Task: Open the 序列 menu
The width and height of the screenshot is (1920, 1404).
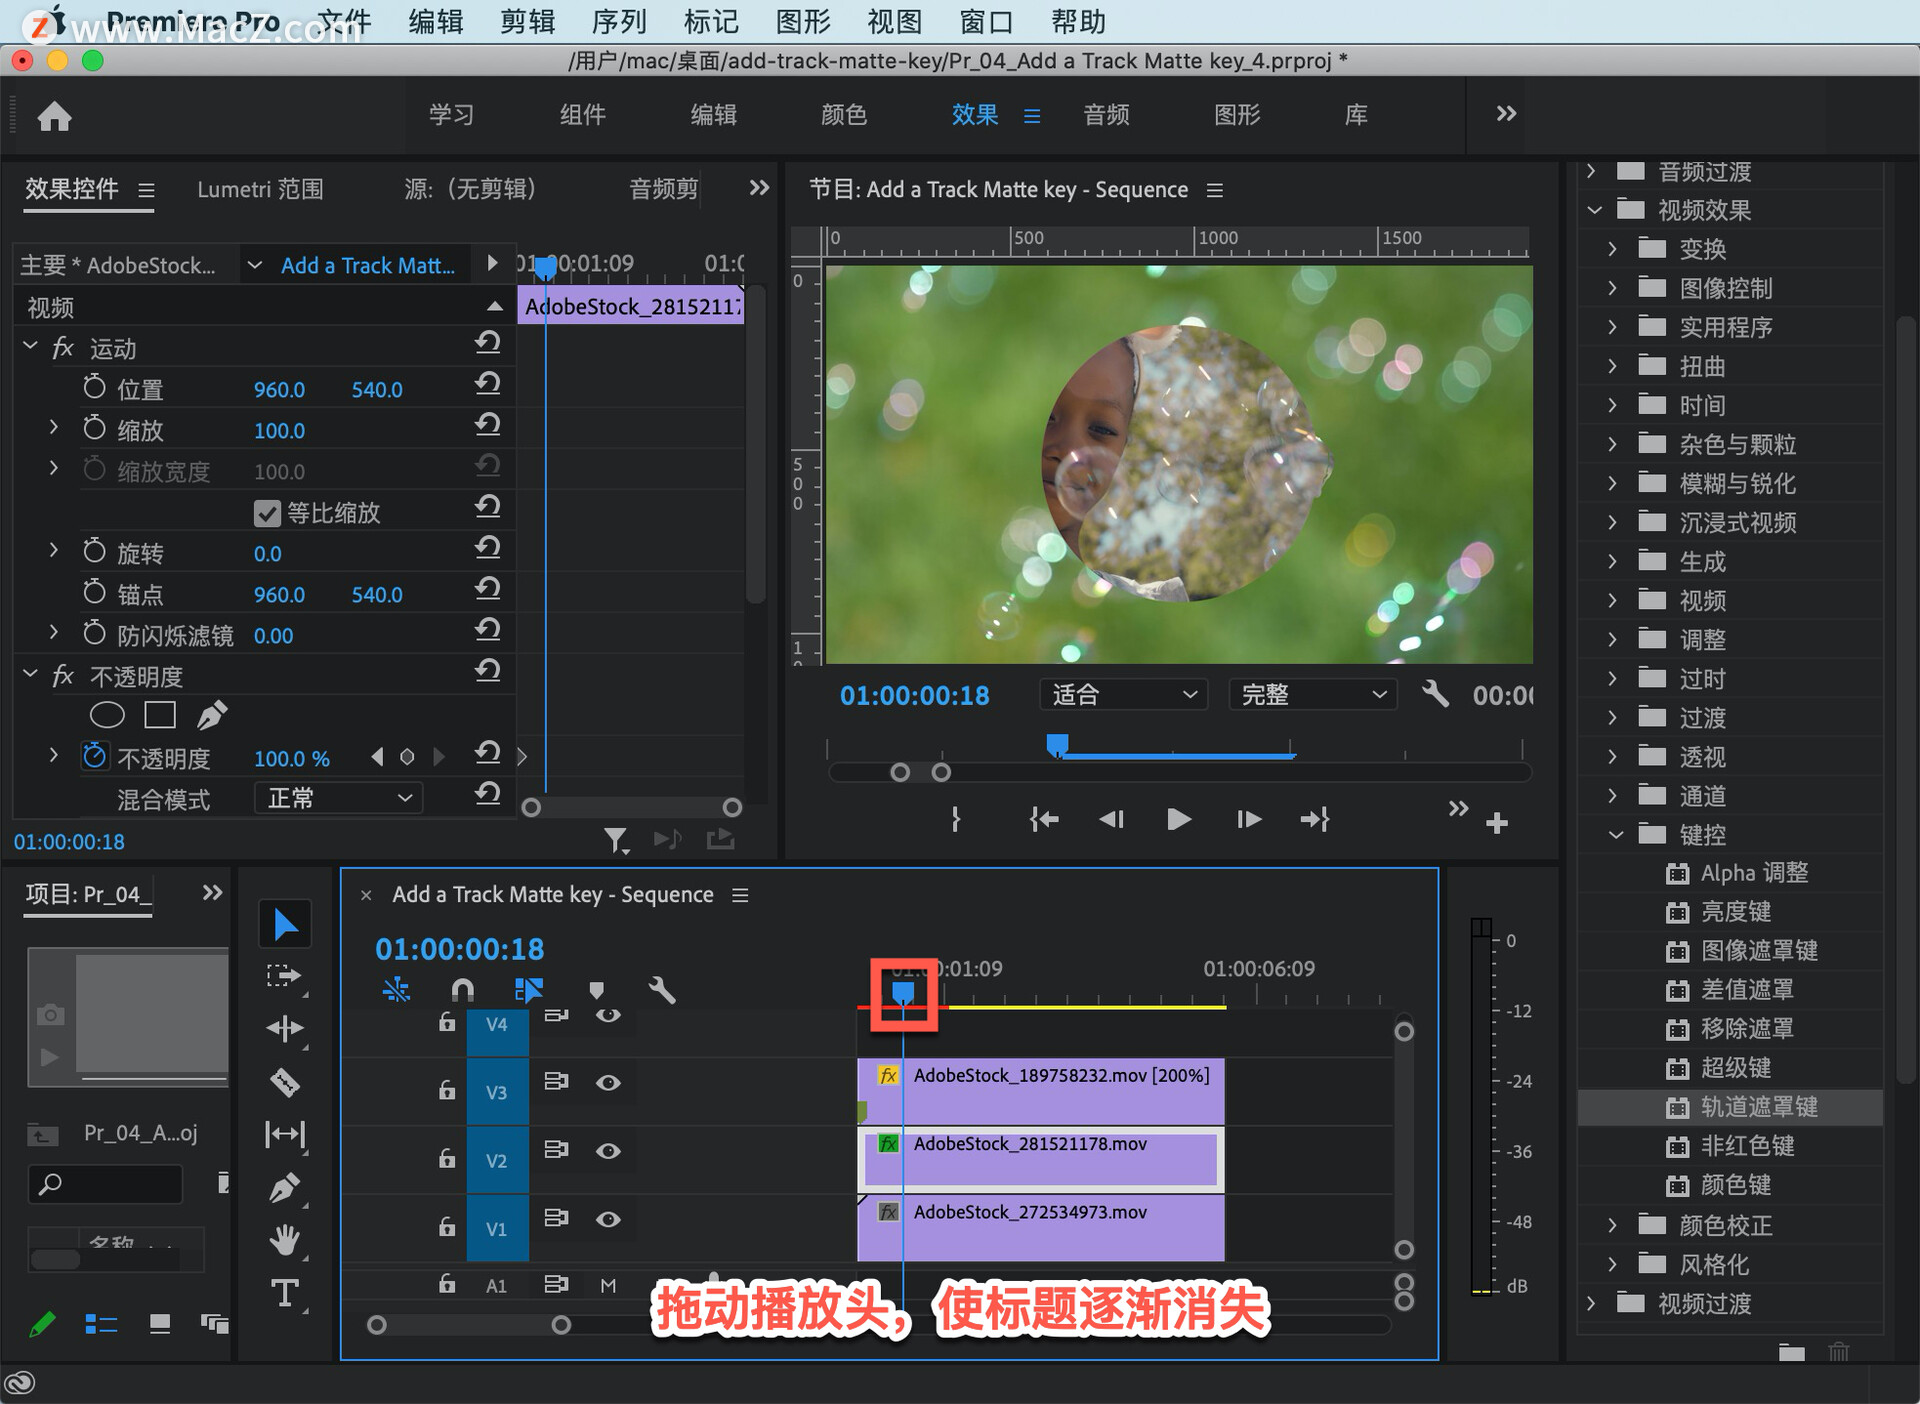Action: [619, 21]
